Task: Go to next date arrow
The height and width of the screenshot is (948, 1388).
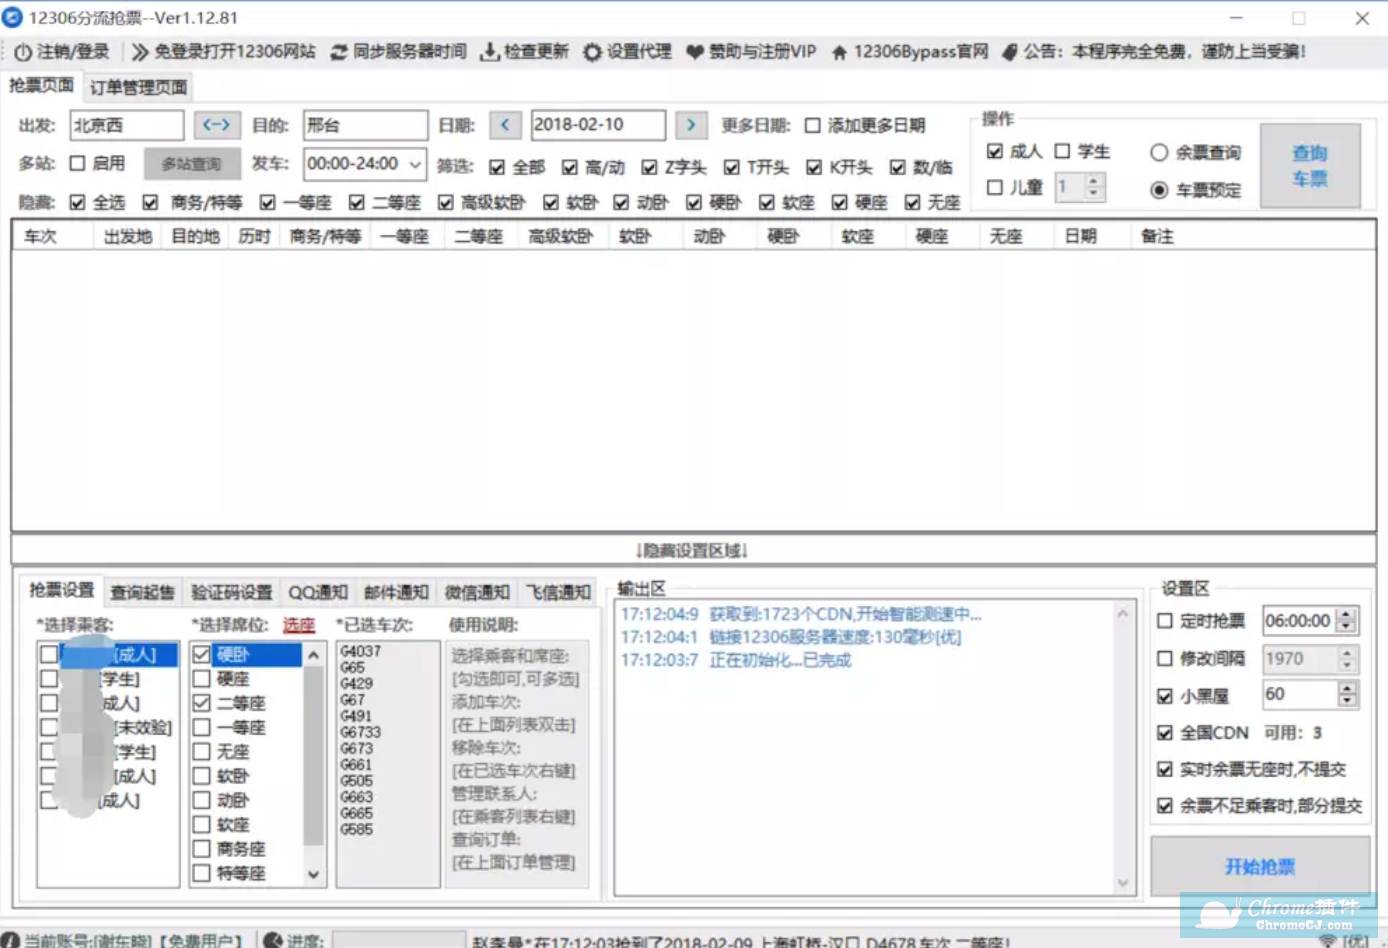Action: point(691,125)
